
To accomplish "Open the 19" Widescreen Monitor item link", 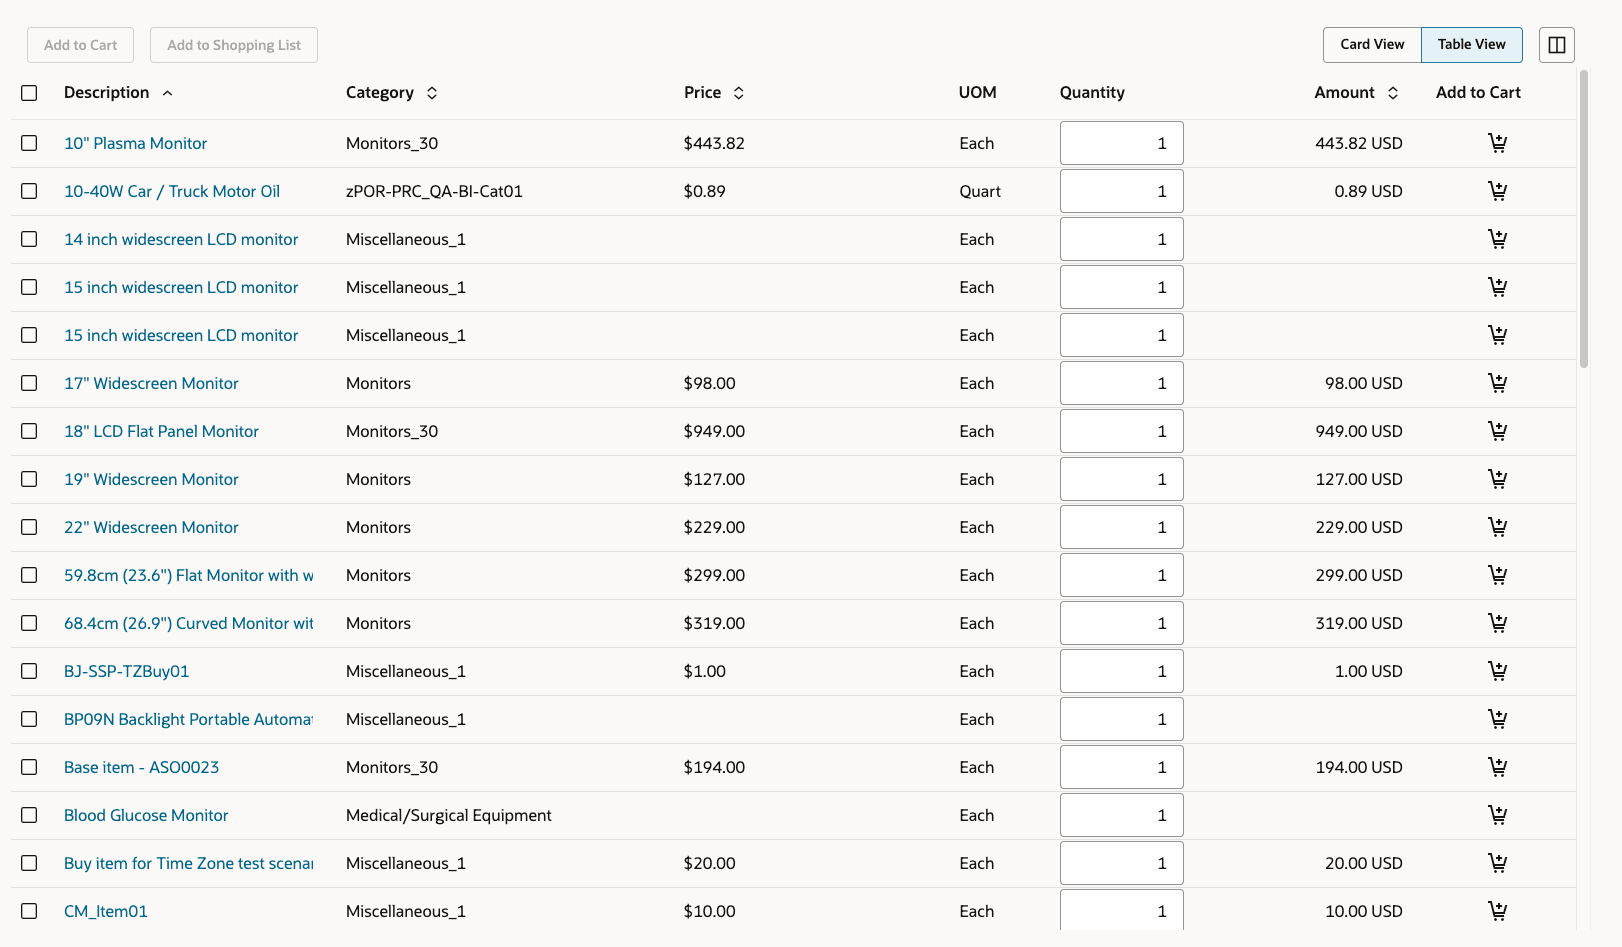I will [x=151, y=479].
